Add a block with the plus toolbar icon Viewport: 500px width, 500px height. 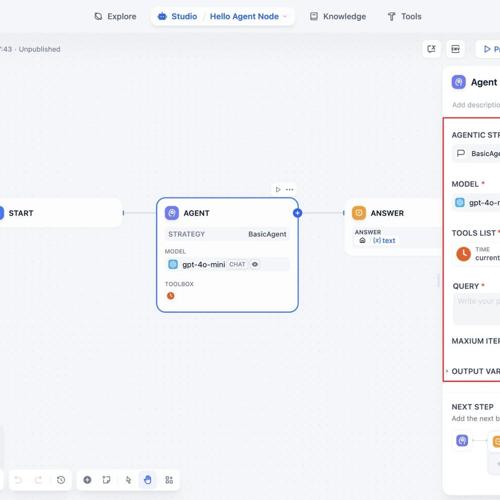tap(87, 480)
